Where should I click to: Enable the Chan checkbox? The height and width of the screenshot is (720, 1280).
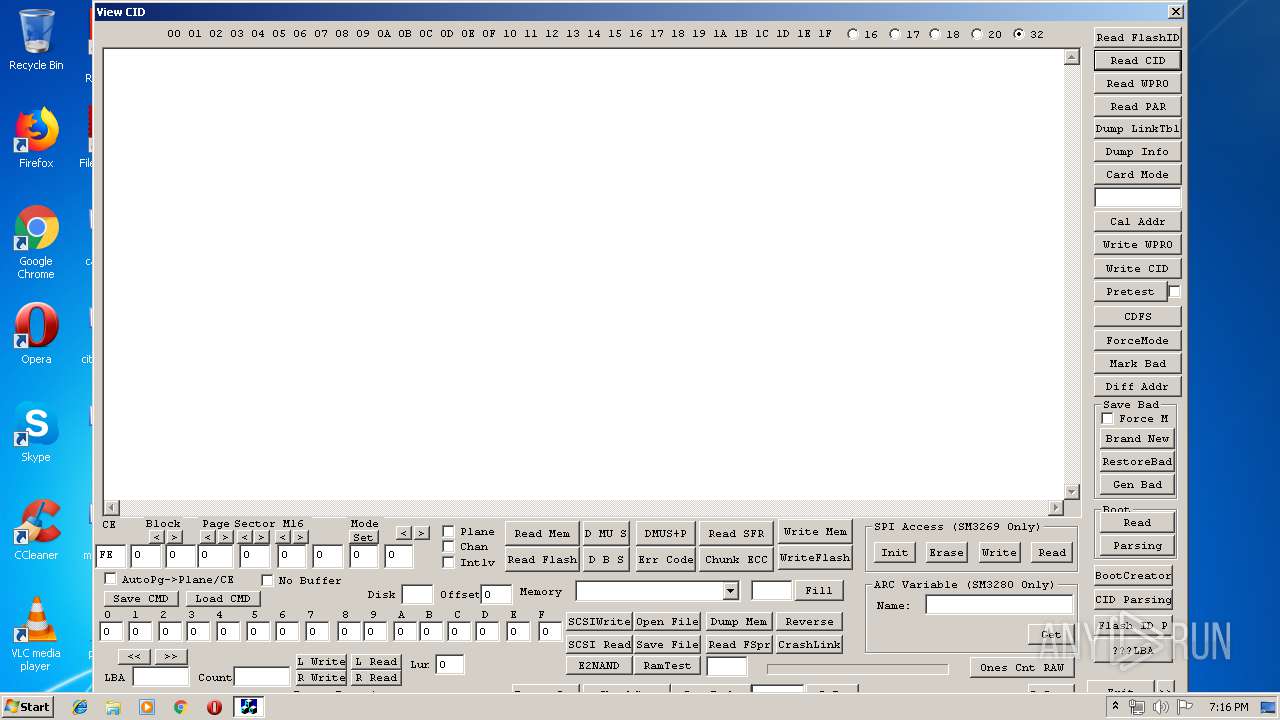coord(448,547)
